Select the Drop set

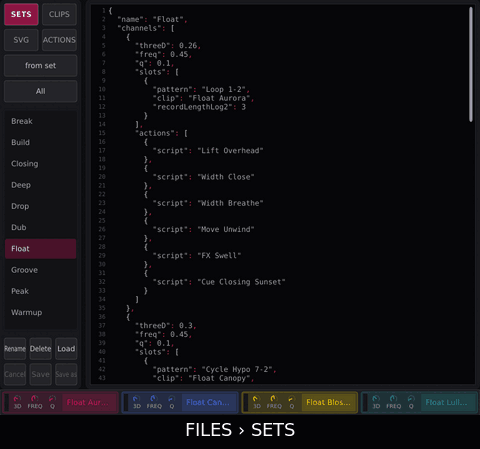[40, 206]
